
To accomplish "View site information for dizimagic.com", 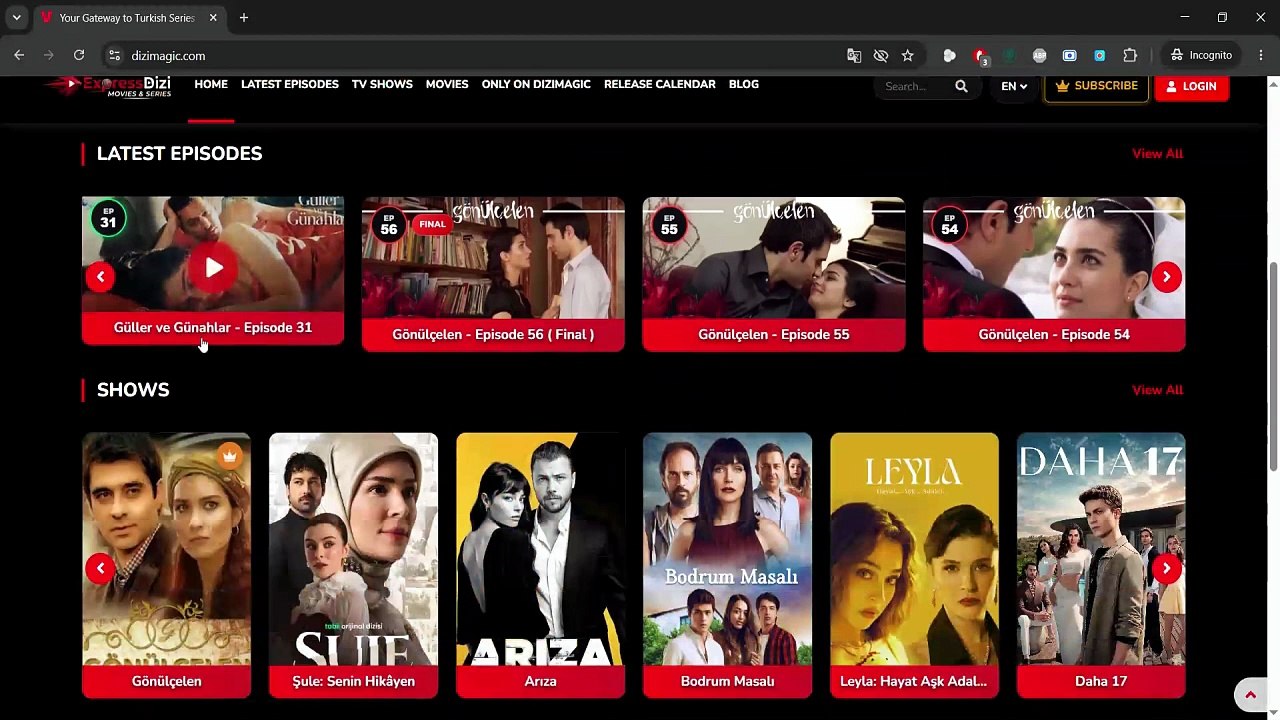I will pyautogui.click(x=114, y=56).
